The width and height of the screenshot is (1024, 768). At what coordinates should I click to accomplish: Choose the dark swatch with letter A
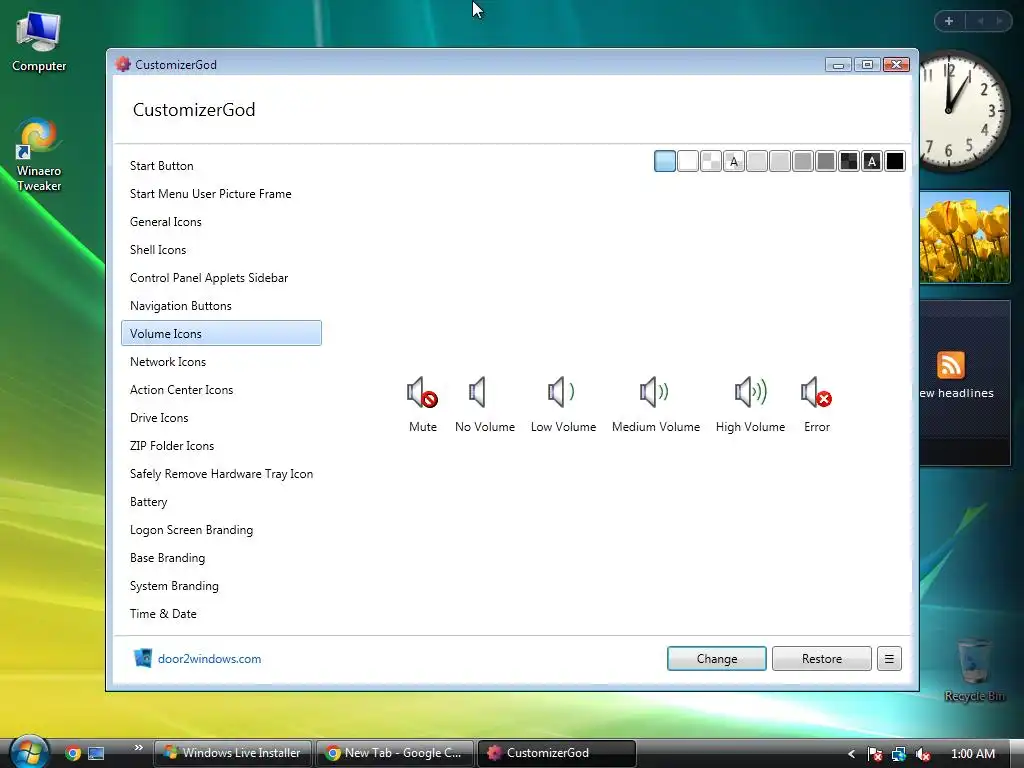click(872, 161)
